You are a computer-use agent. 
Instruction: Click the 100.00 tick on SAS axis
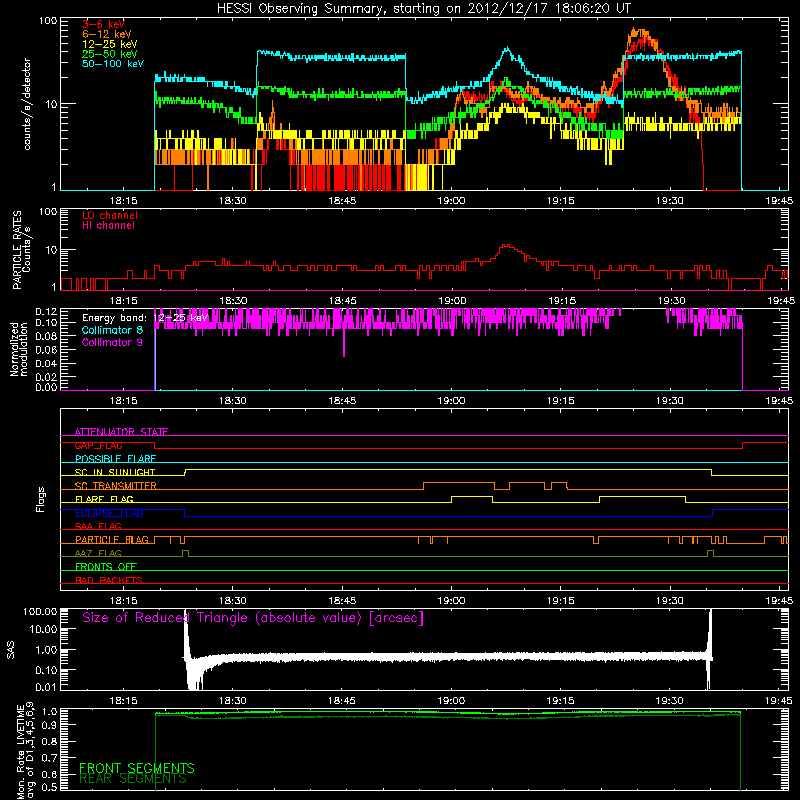click(40, 611)
